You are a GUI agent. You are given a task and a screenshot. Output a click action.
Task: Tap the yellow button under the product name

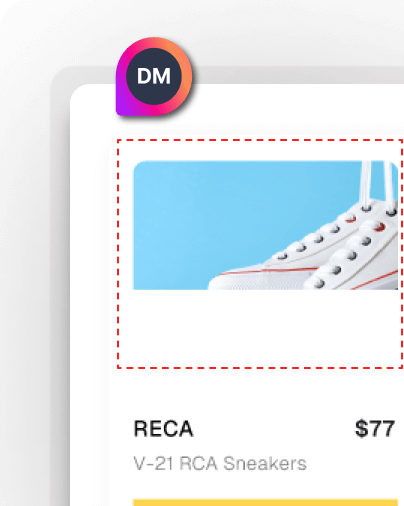[x=266, y=502]
